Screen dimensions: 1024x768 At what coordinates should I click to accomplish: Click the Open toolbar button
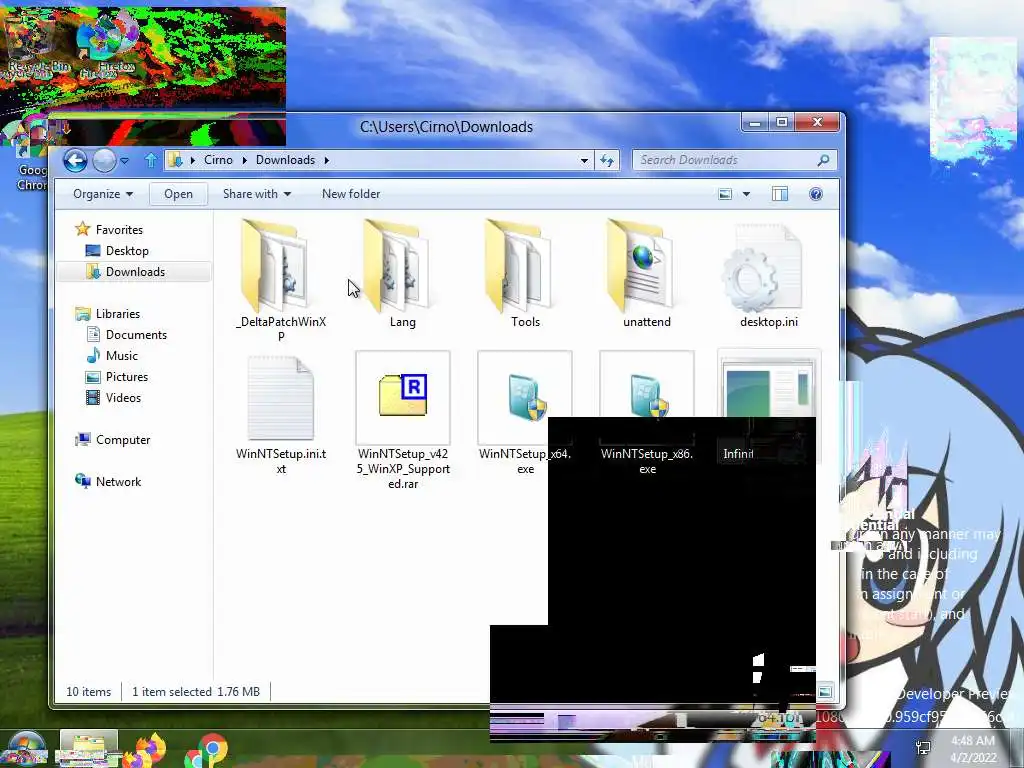click(178, 194)
